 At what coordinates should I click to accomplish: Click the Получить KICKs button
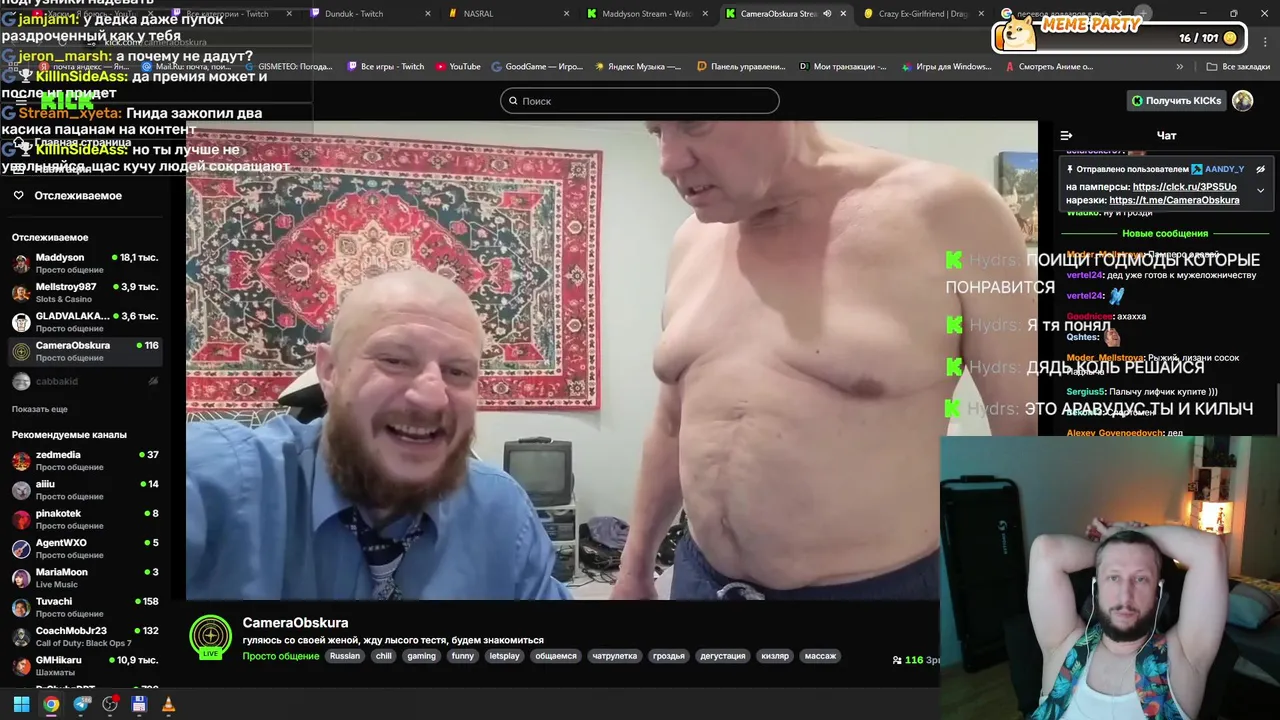[x=1176, y=100]
